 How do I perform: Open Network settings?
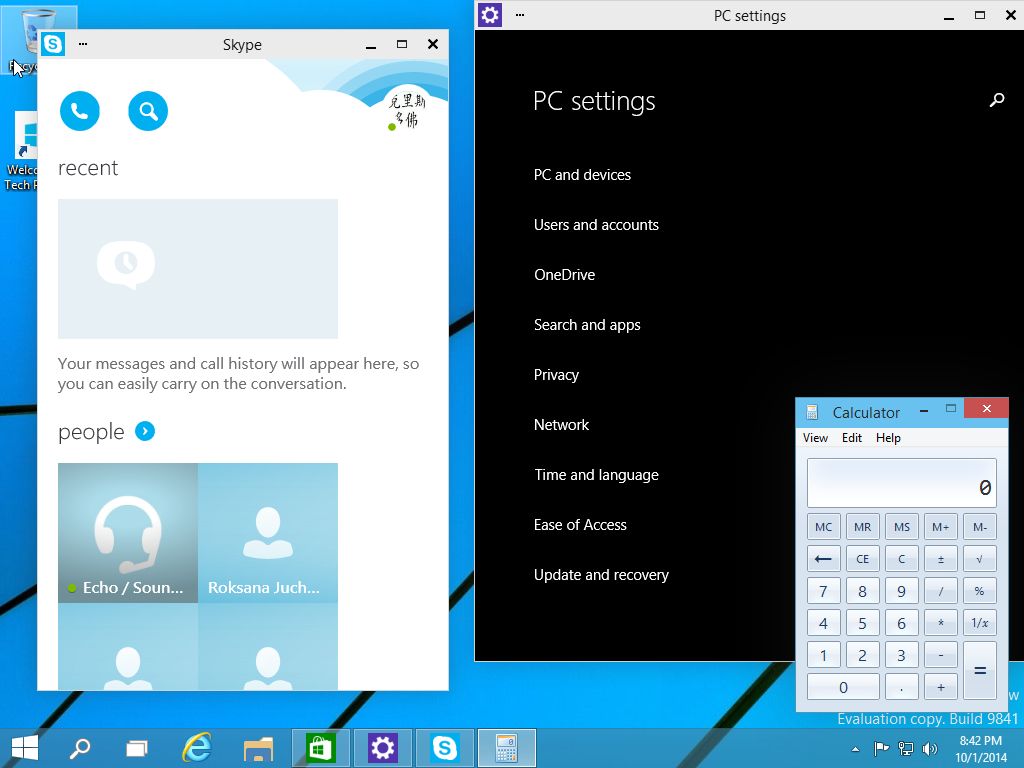pos(561,425)
